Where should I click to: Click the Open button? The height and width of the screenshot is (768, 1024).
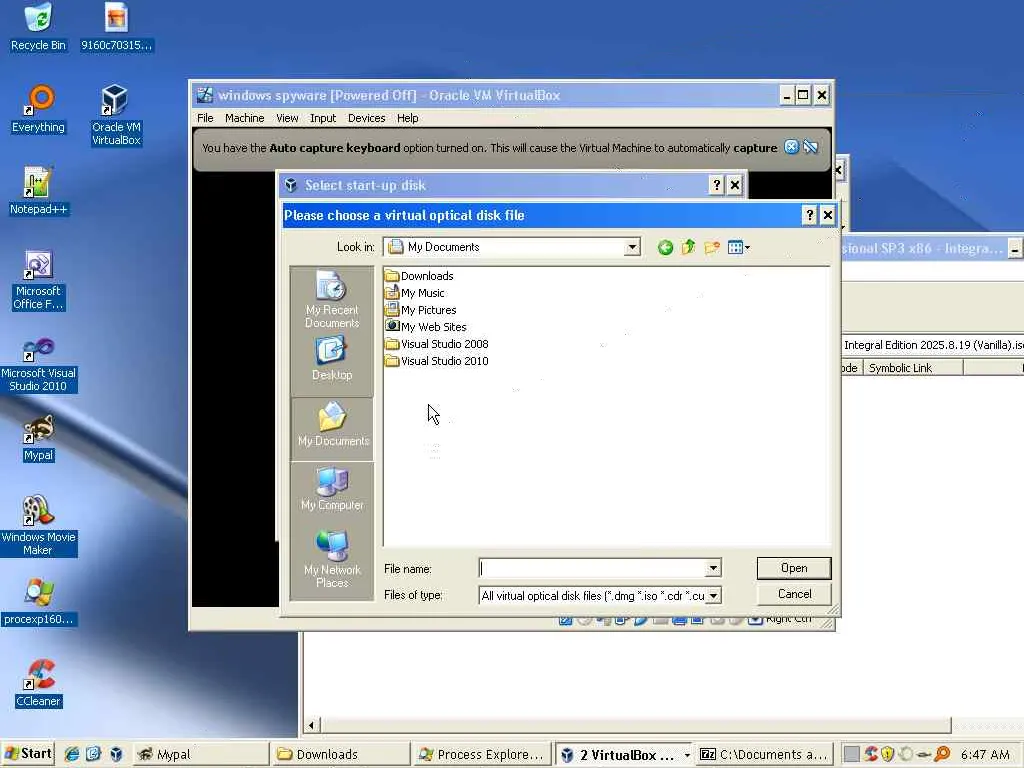794,568
